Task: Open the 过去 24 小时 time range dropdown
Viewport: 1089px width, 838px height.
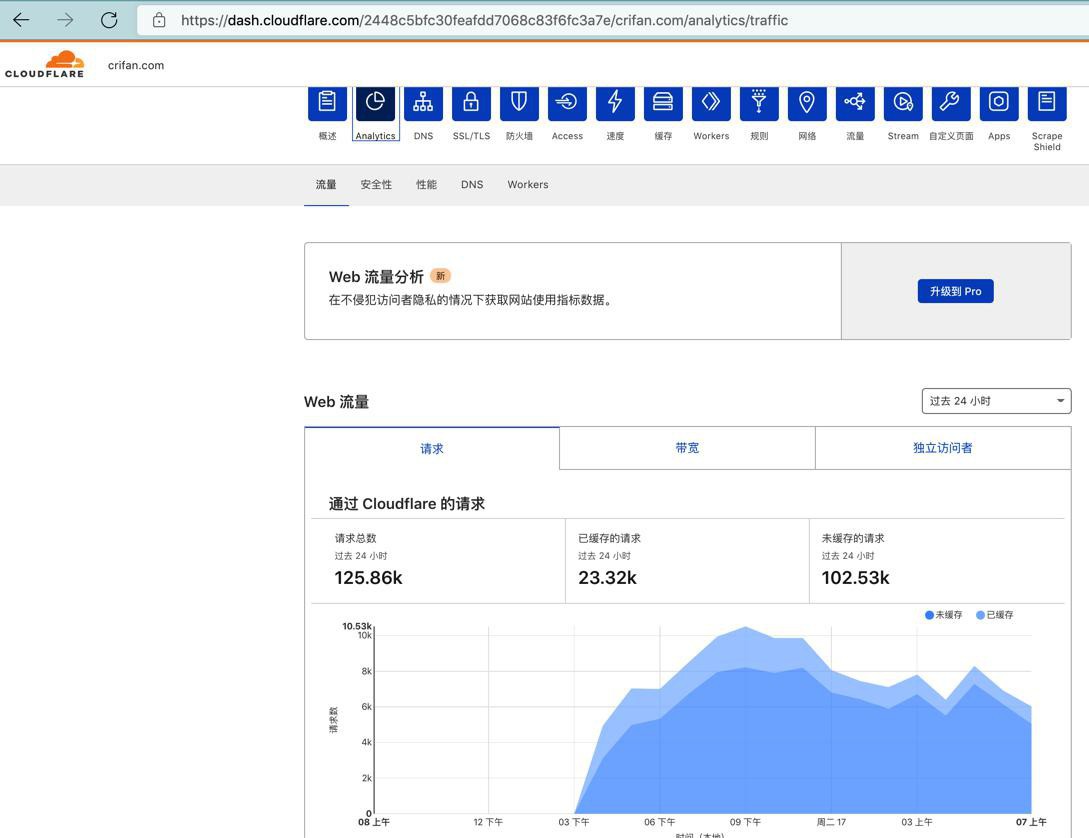Action: (996, 401)
